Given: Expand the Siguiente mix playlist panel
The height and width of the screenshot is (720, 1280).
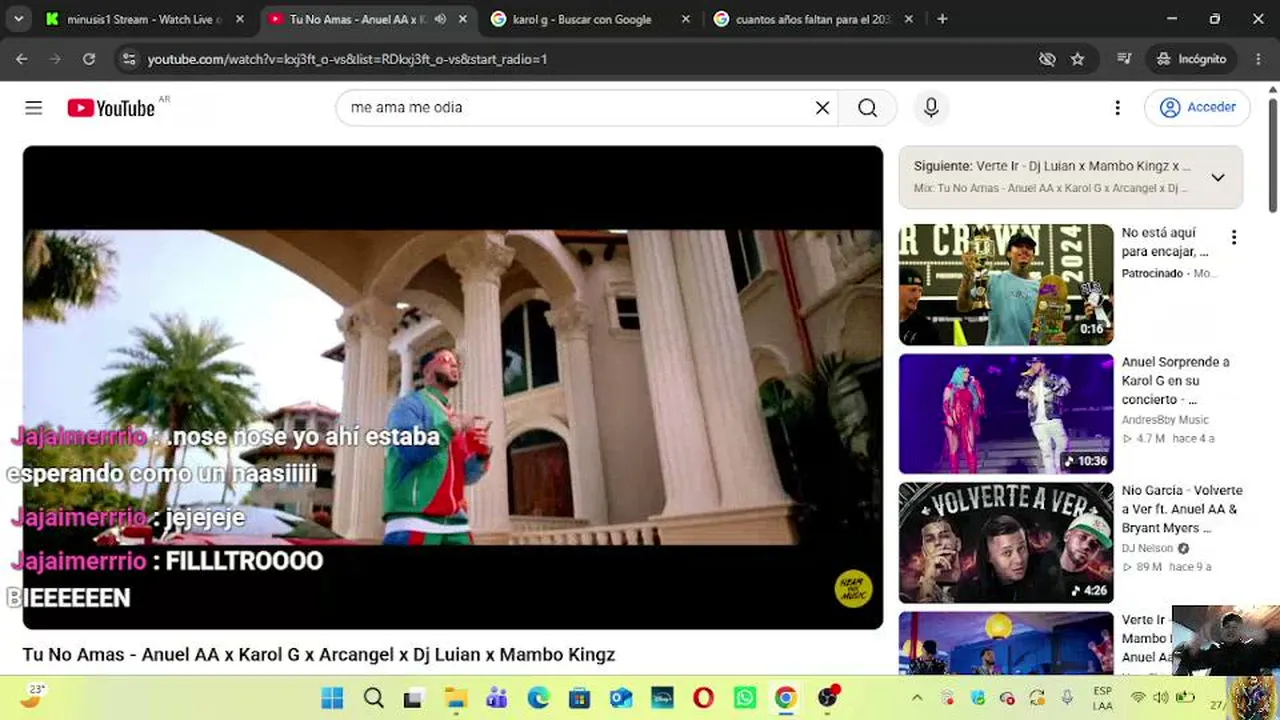Looking at the screenshot, I should pos(1217,177).
